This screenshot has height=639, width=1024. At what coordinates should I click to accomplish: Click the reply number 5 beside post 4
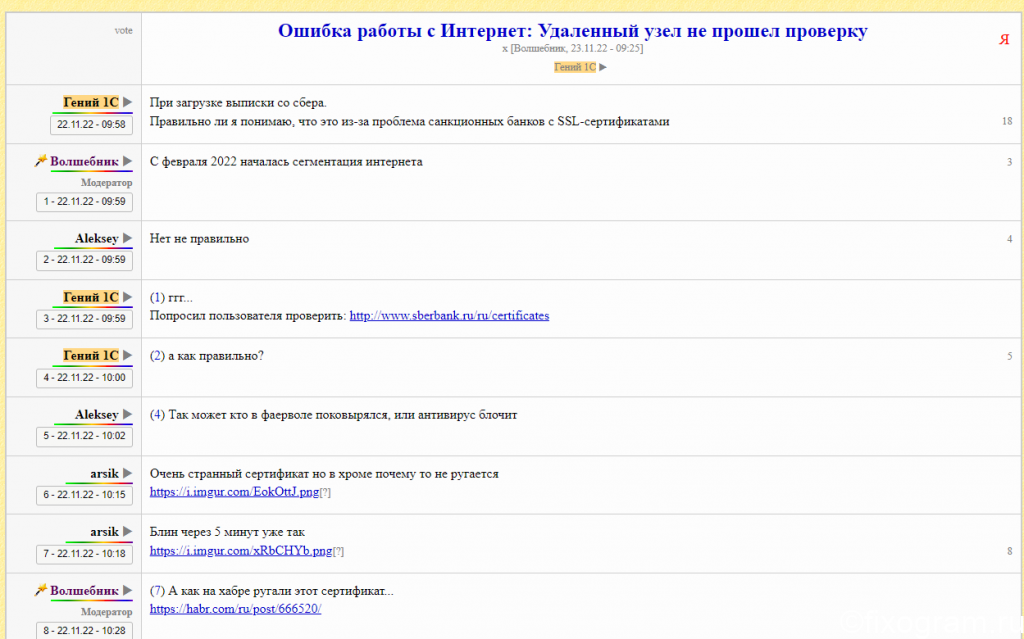tap(1010, 356)
